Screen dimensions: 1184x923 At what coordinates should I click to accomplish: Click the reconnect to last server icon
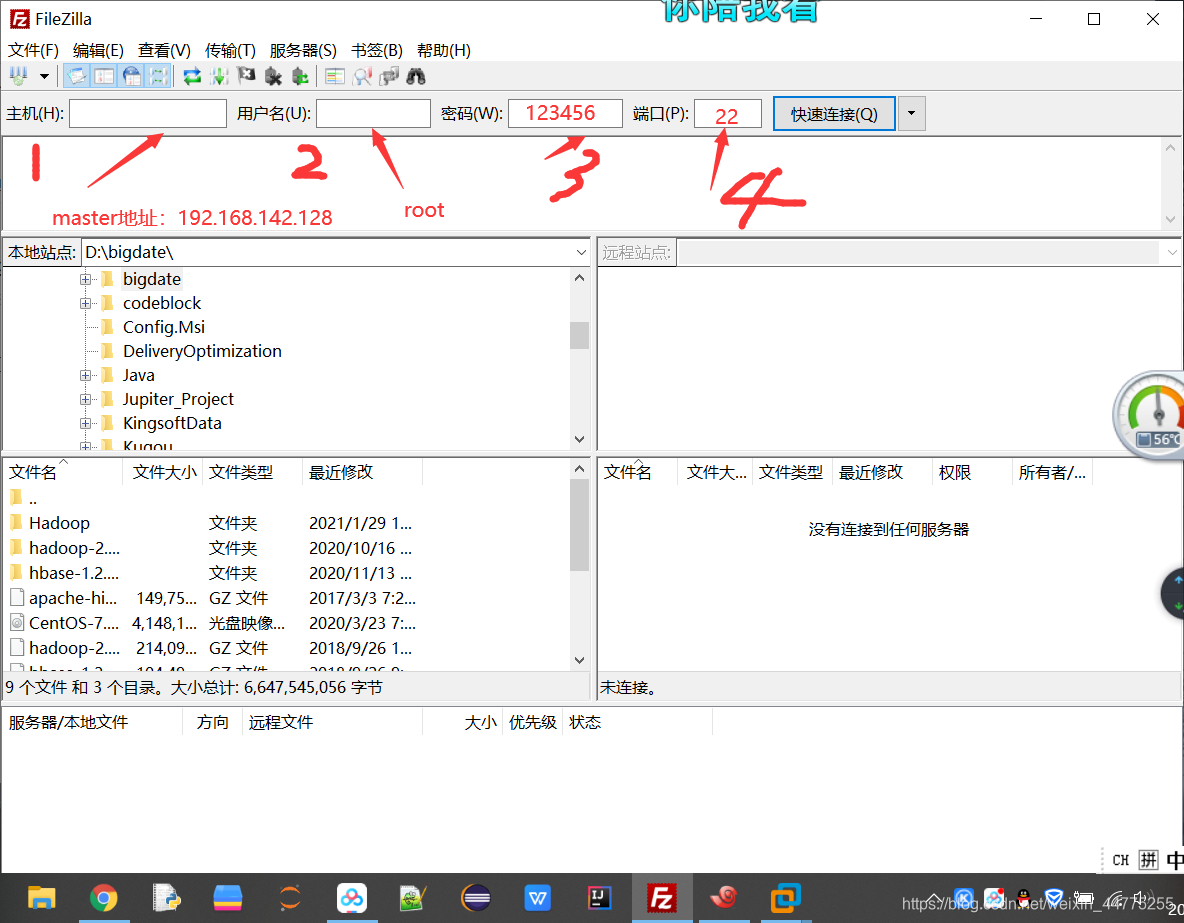pyautogui.click(x=300, y=75)
